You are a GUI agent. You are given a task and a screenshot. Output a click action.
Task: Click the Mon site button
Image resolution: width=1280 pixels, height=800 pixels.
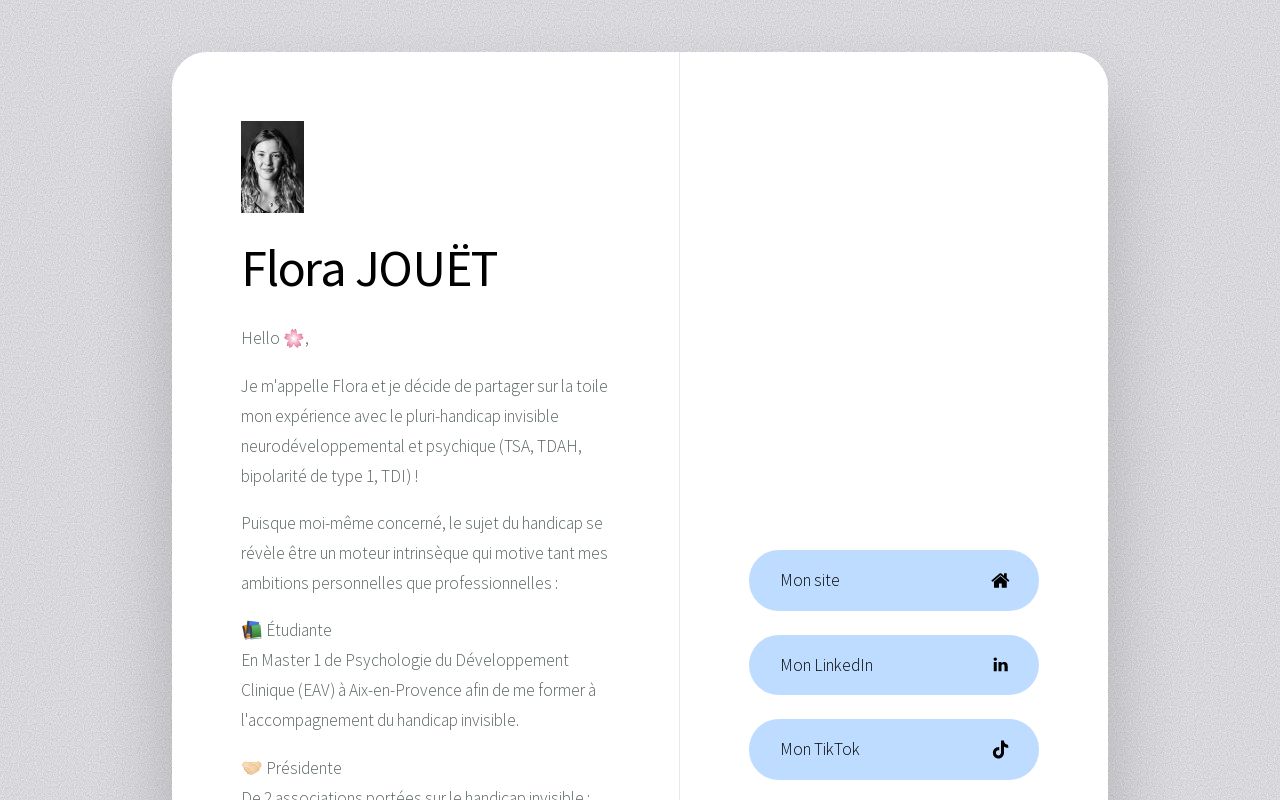tap(893, 580)
